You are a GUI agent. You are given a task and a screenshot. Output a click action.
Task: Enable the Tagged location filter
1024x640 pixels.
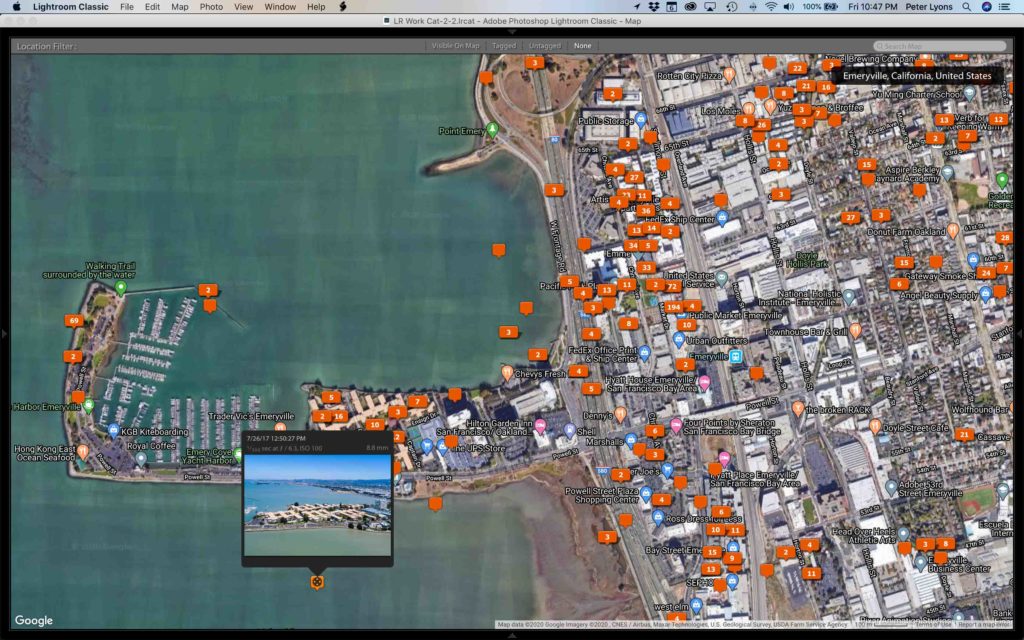504,46
